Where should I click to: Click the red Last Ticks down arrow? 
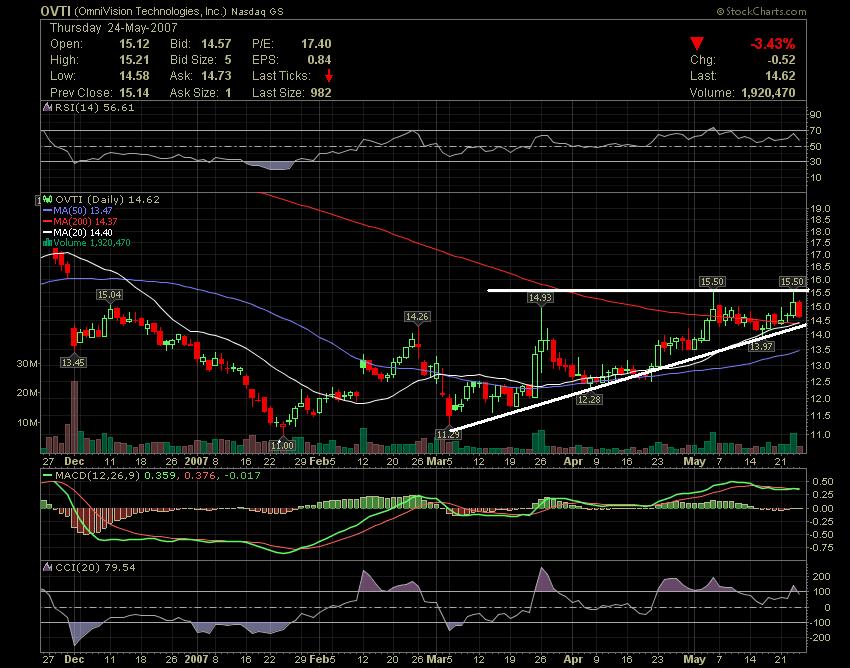329,75
